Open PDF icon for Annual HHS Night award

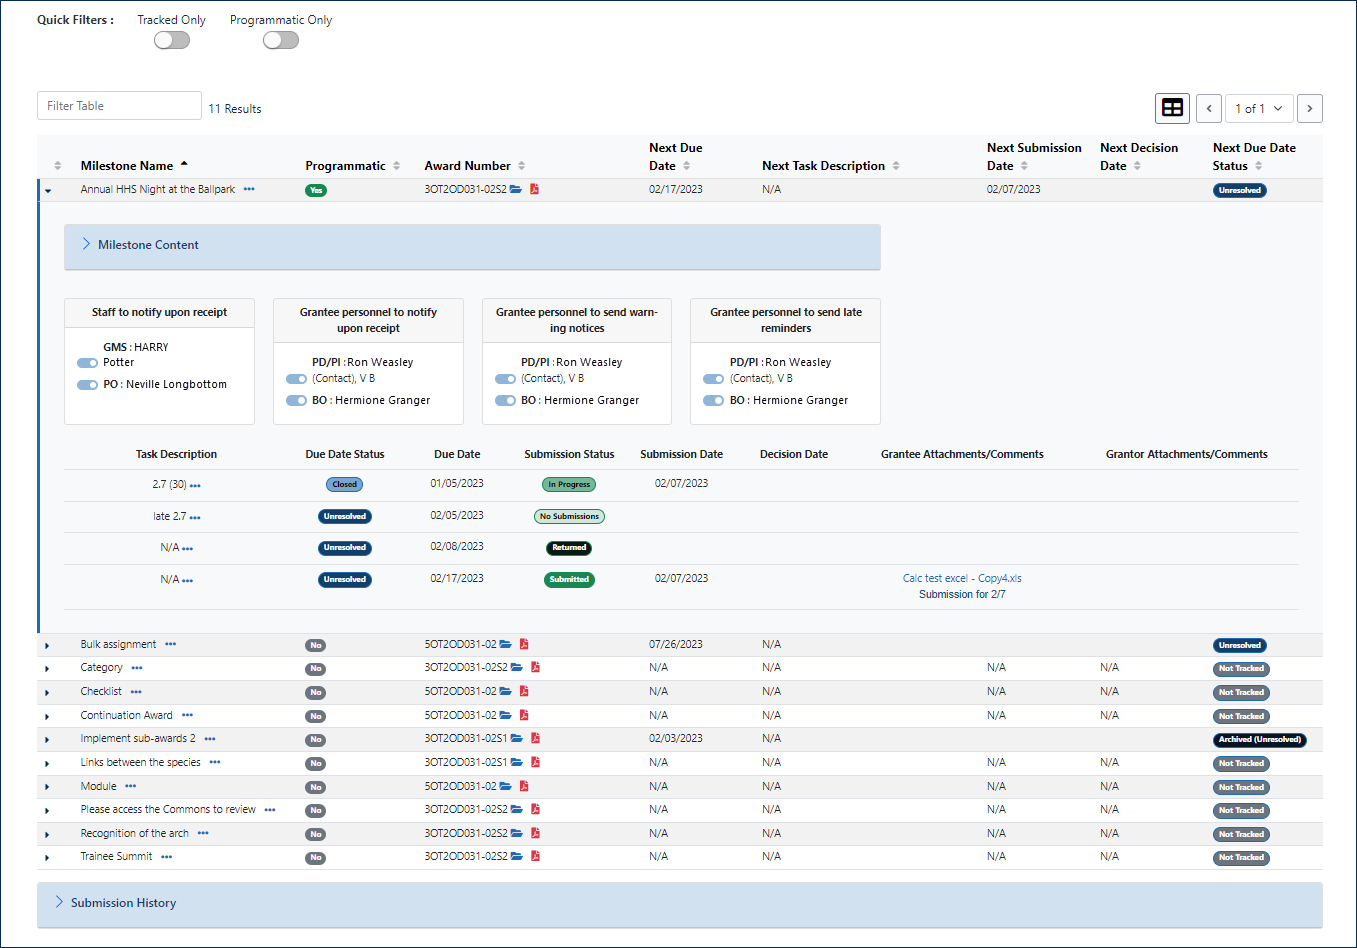pos(534,189)
